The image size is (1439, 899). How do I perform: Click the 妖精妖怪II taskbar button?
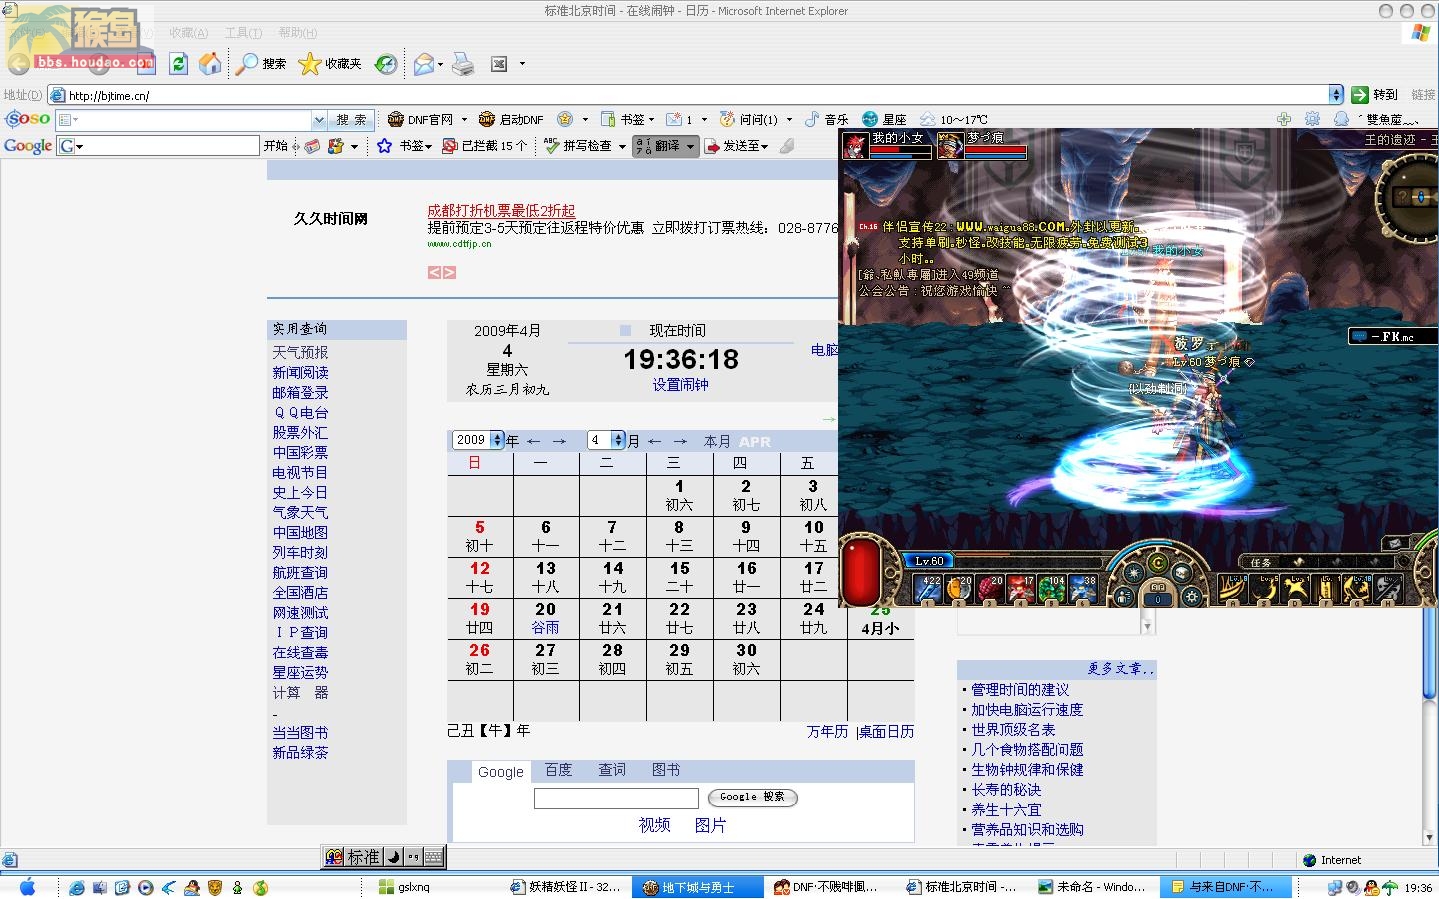point(565,887)
